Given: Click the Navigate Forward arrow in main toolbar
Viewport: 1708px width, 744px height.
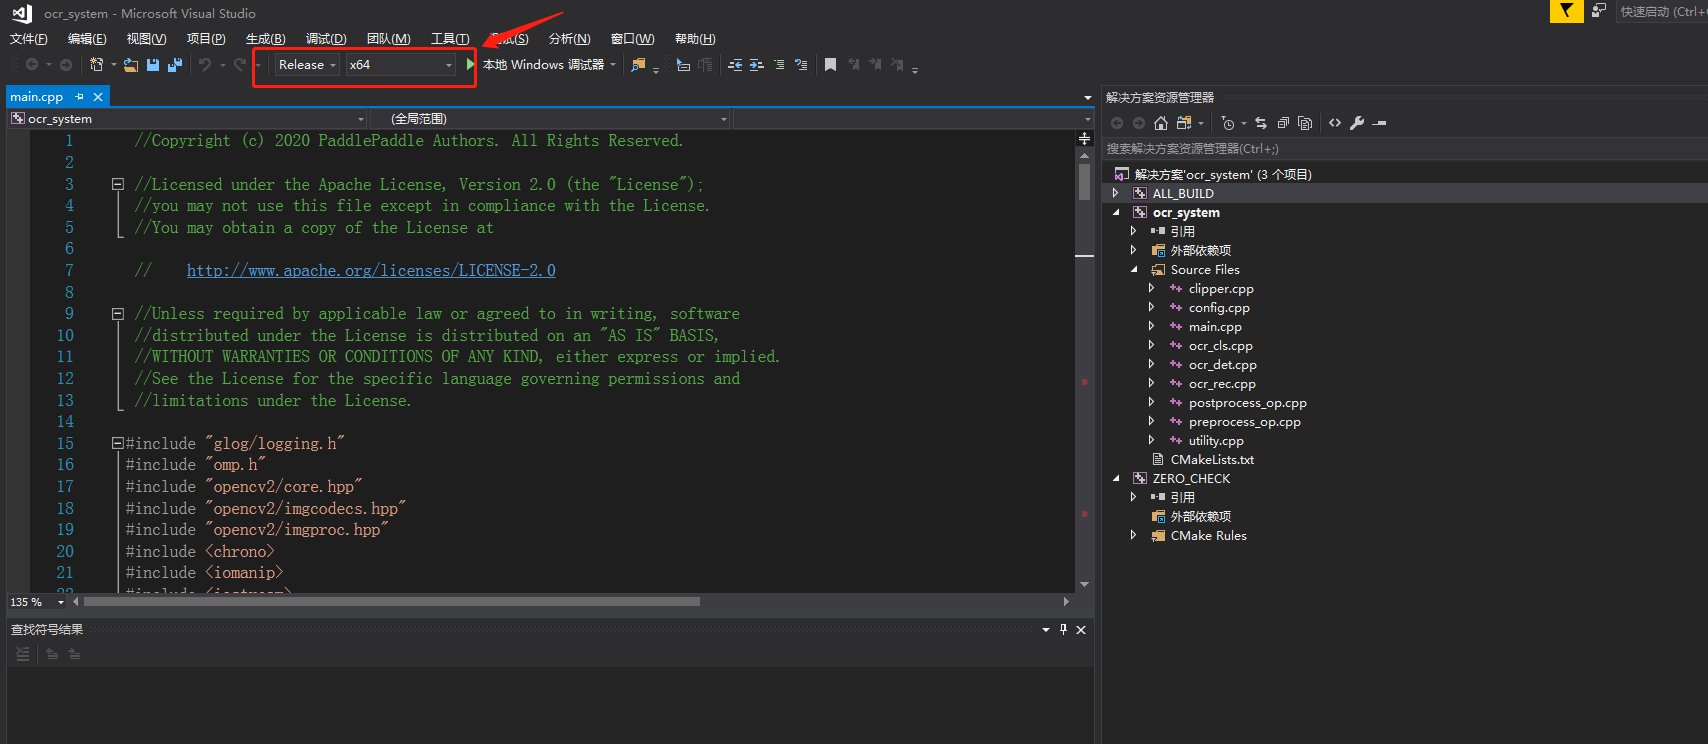Looking at the screenshot, I should 66,65.
